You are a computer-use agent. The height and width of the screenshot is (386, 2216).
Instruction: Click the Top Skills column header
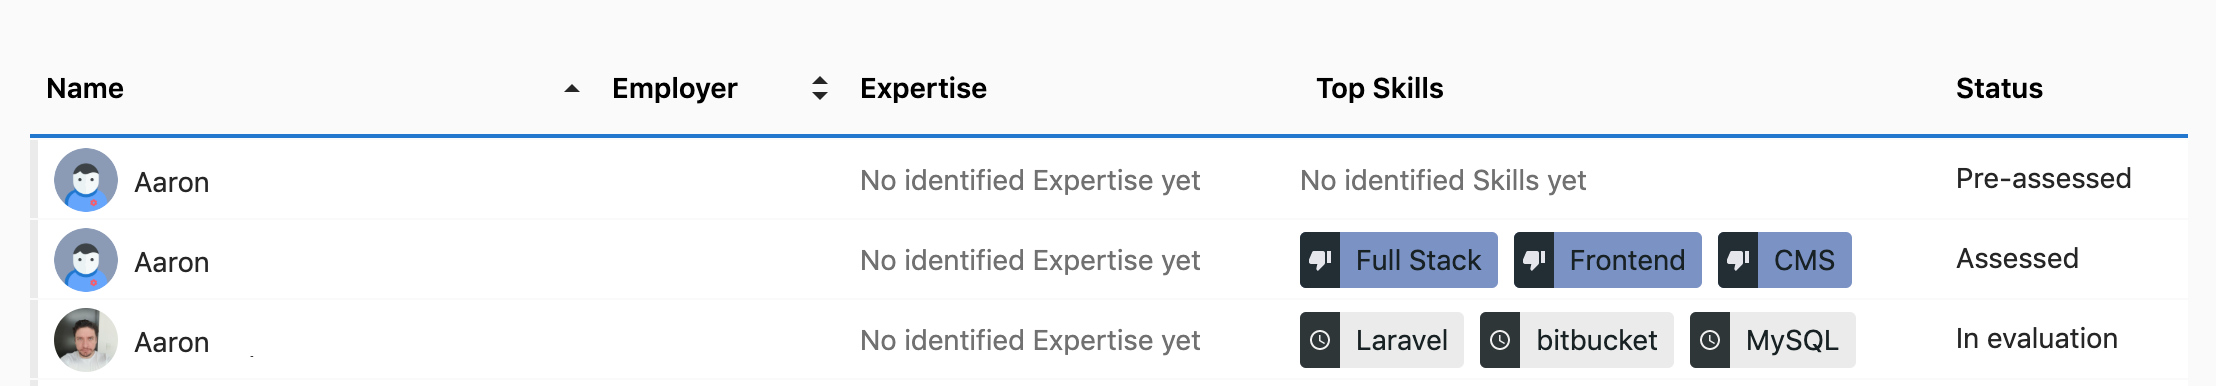point(1380,88)
